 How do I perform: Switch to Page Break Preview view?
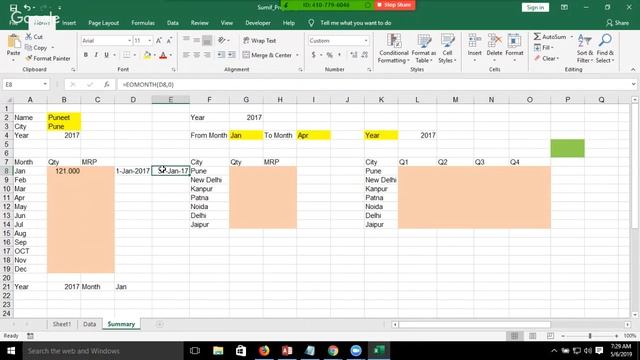tap(550, 336)
